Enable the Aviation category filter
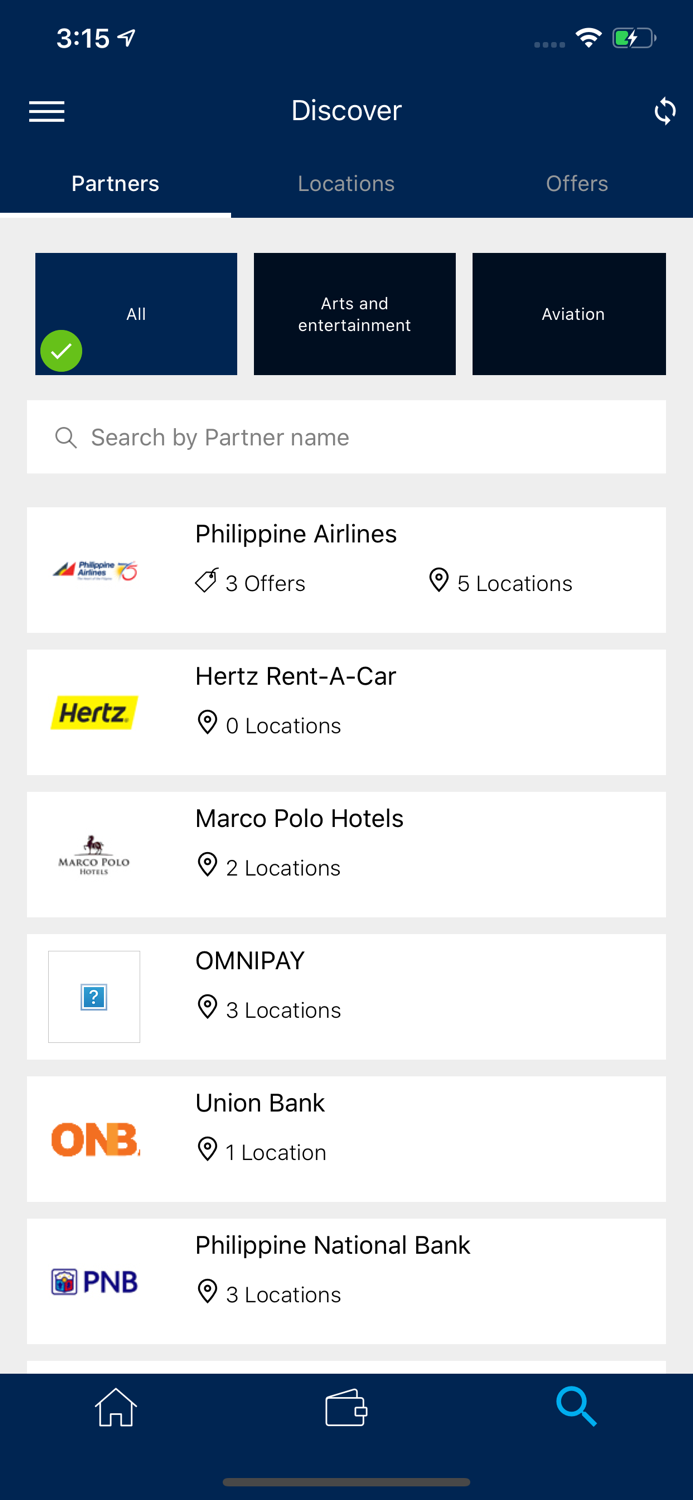 [569, 313]
